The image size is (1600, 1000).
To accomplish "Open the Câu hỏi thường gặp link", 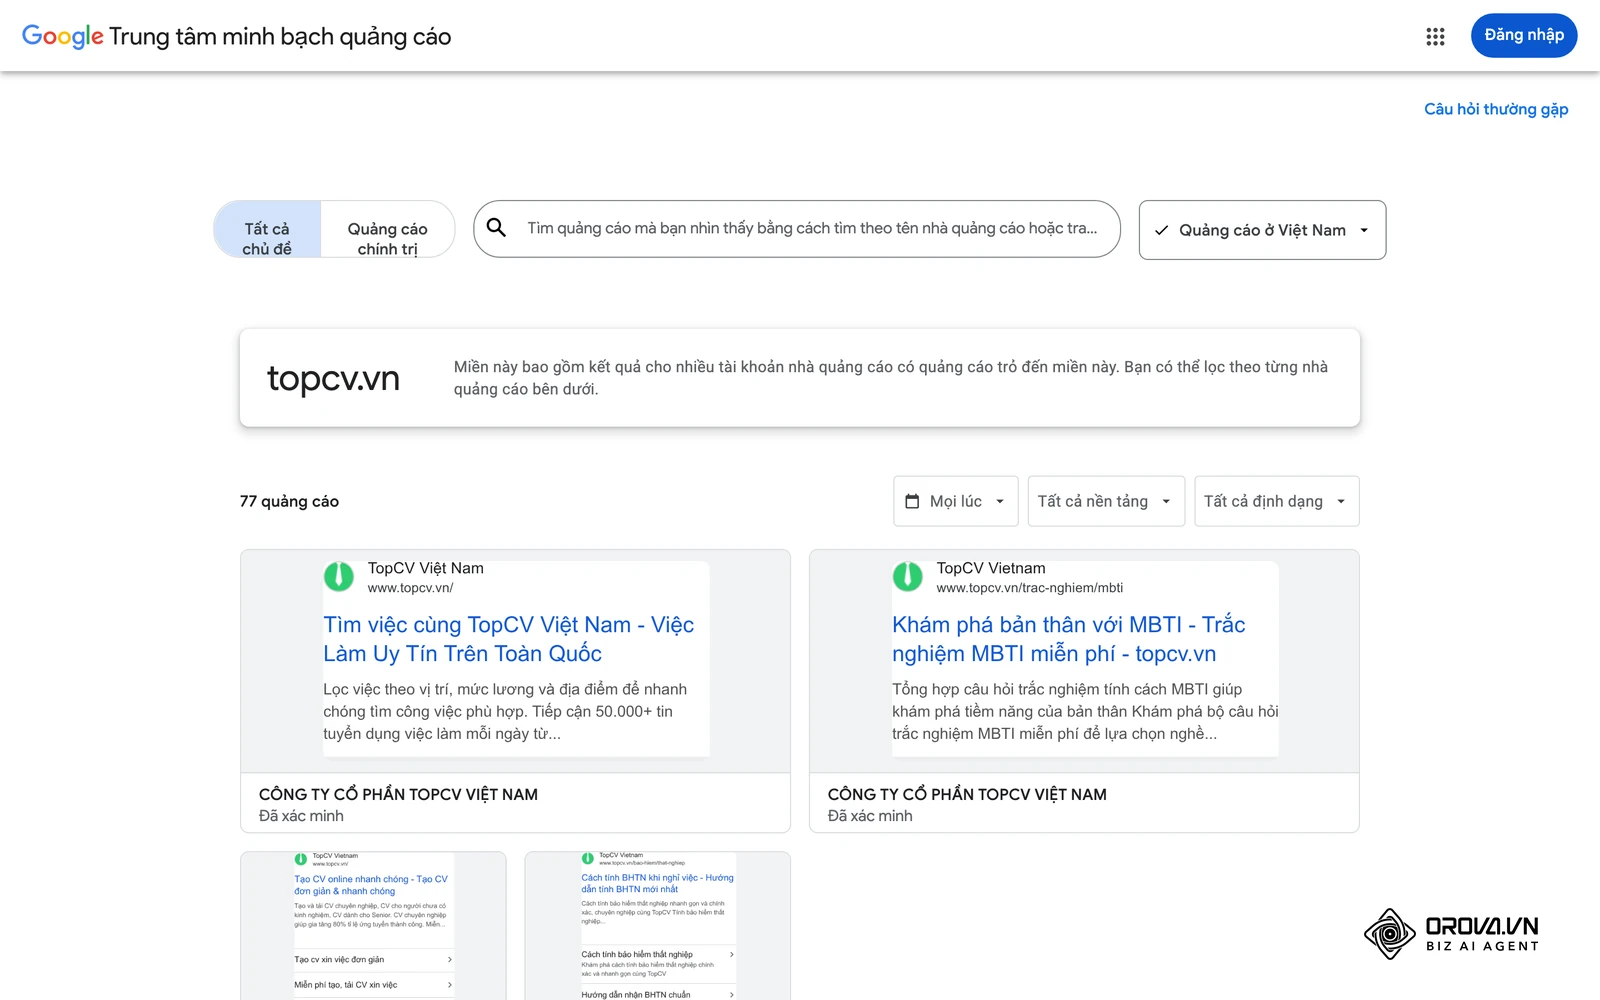I will click(x=1496, y=109).
